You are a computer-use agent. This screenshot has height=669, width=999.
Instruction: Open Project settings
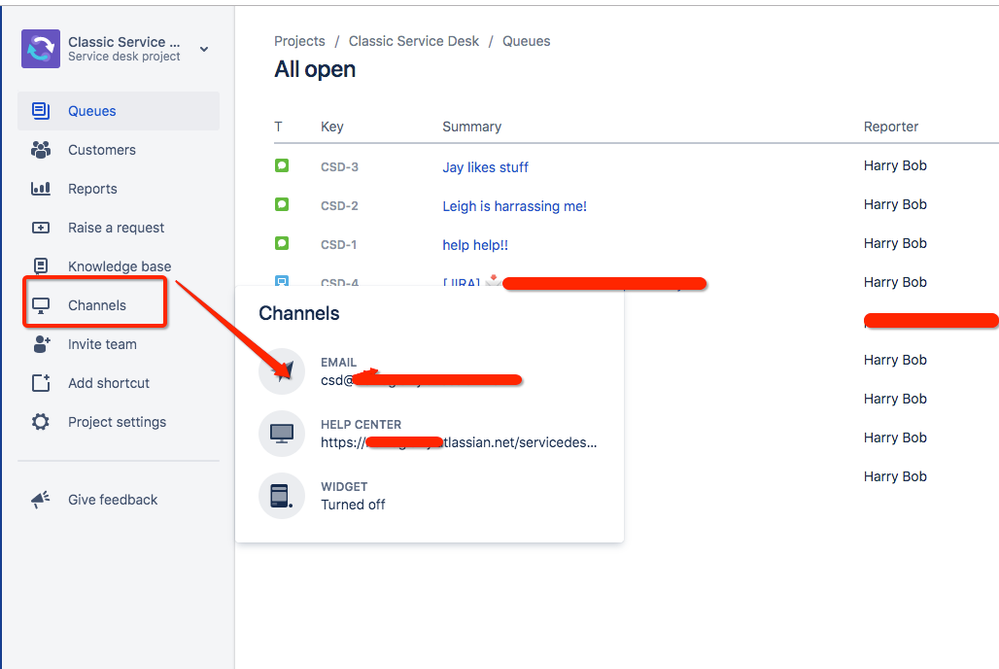119,422
